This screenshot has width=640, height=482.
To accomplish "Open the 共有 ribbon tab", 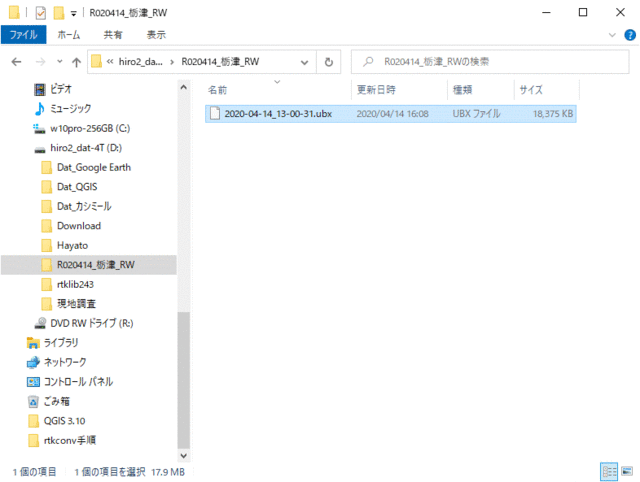I will point(113,35).
